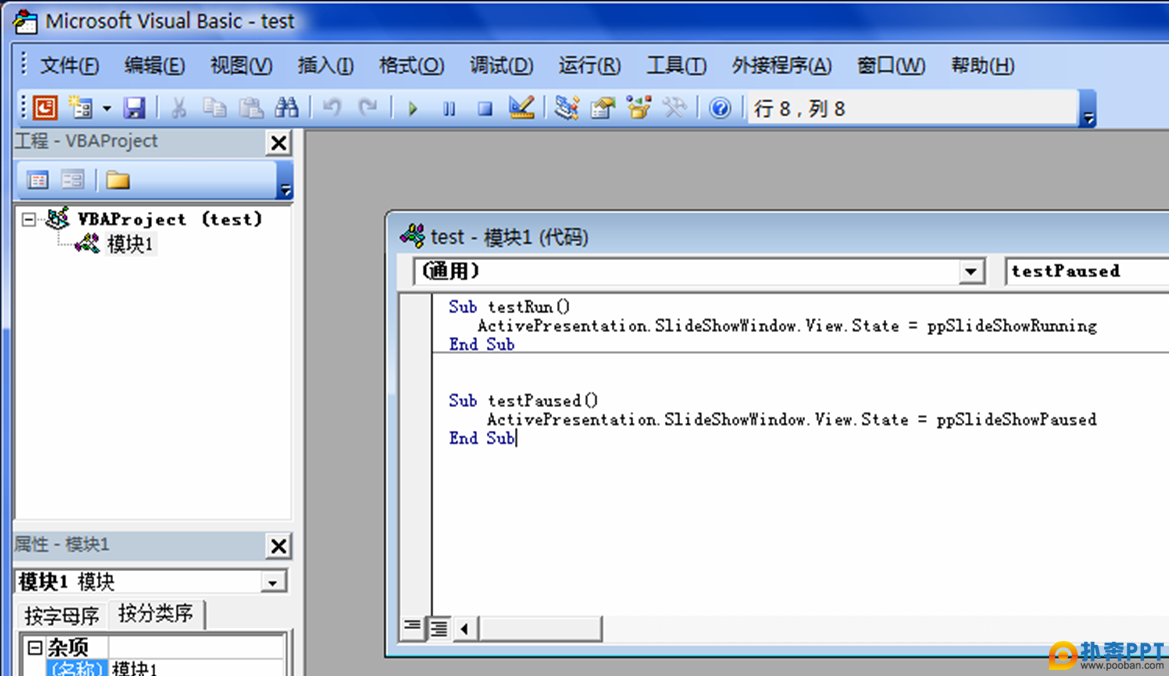
Task: Open the standard toolbar options arrow
Action: point(1088,109)
